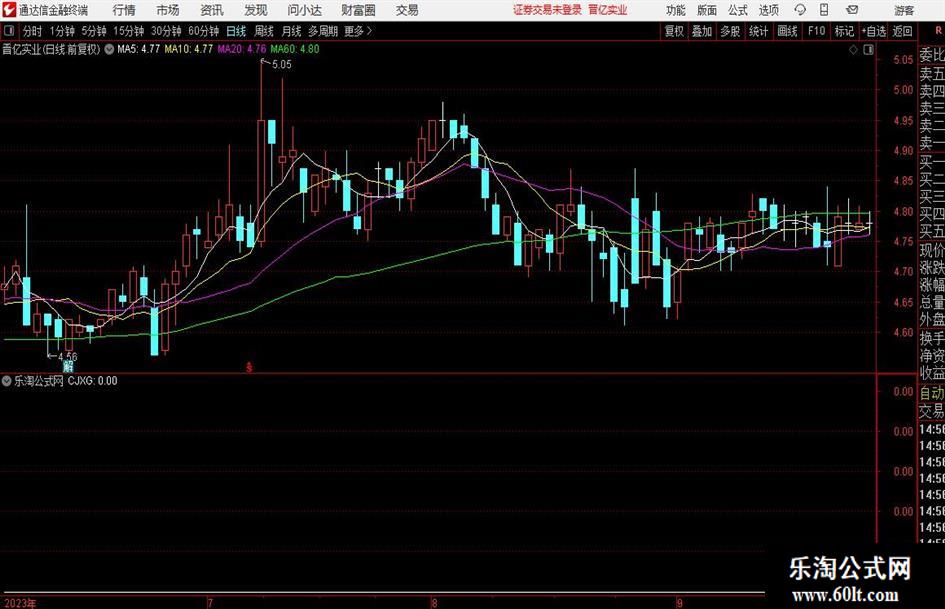Switch to 1分钟 period

pyautogui.click(x=62, y=31)
